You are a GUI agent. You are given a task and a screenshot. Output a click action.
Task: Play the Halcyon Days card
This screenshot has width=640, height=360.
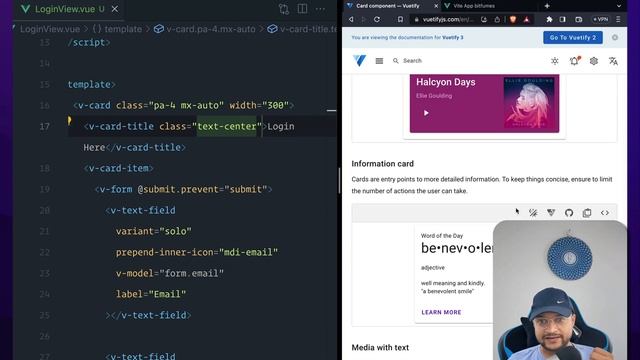426,113
